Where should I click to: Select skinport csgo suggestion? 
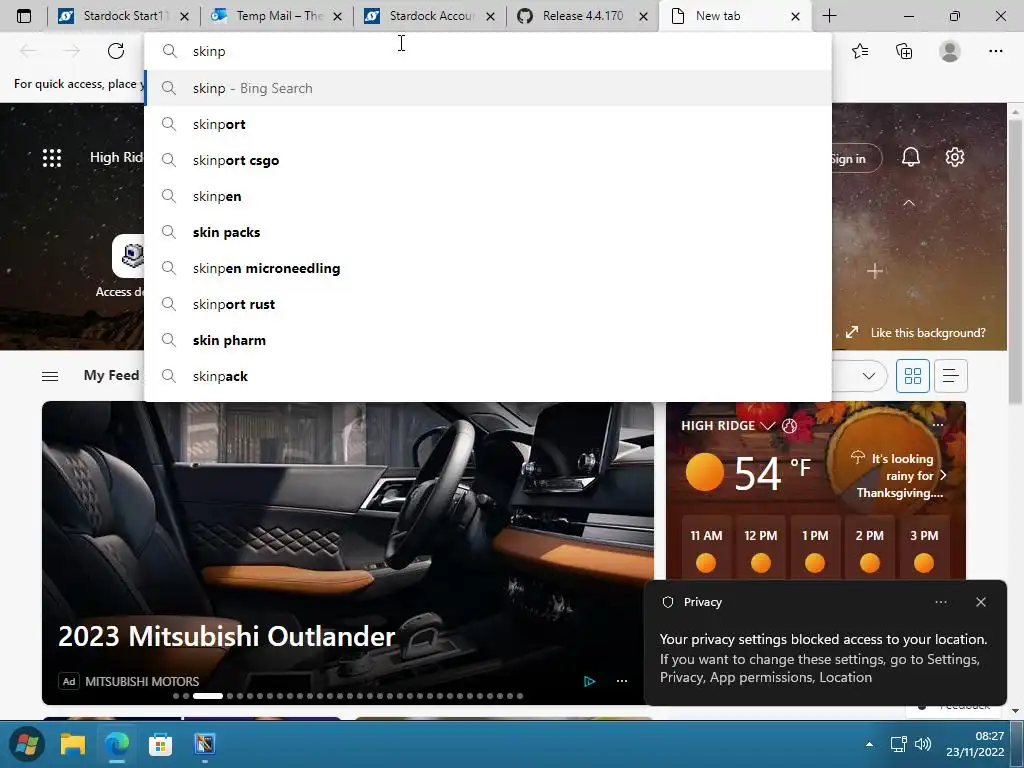point(488,160)
